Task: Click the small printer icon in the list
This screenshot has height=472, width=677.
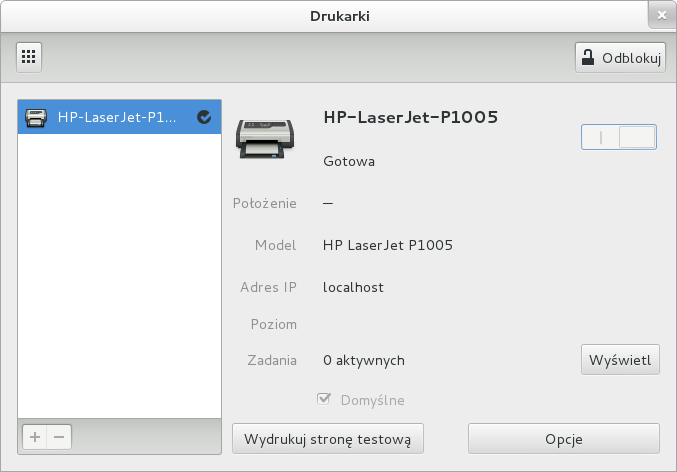Action: point(36,117)
